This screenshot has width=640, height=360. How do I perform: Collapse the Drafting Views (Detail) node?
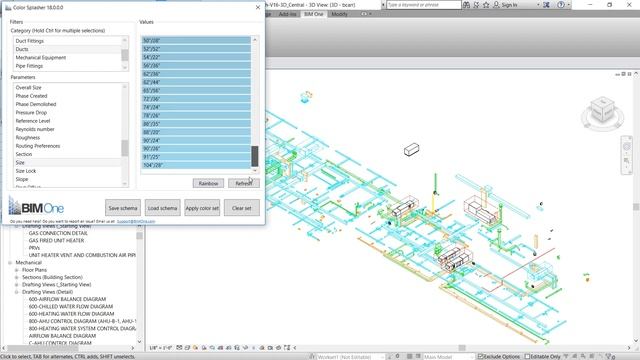click(x=17, y=292)
